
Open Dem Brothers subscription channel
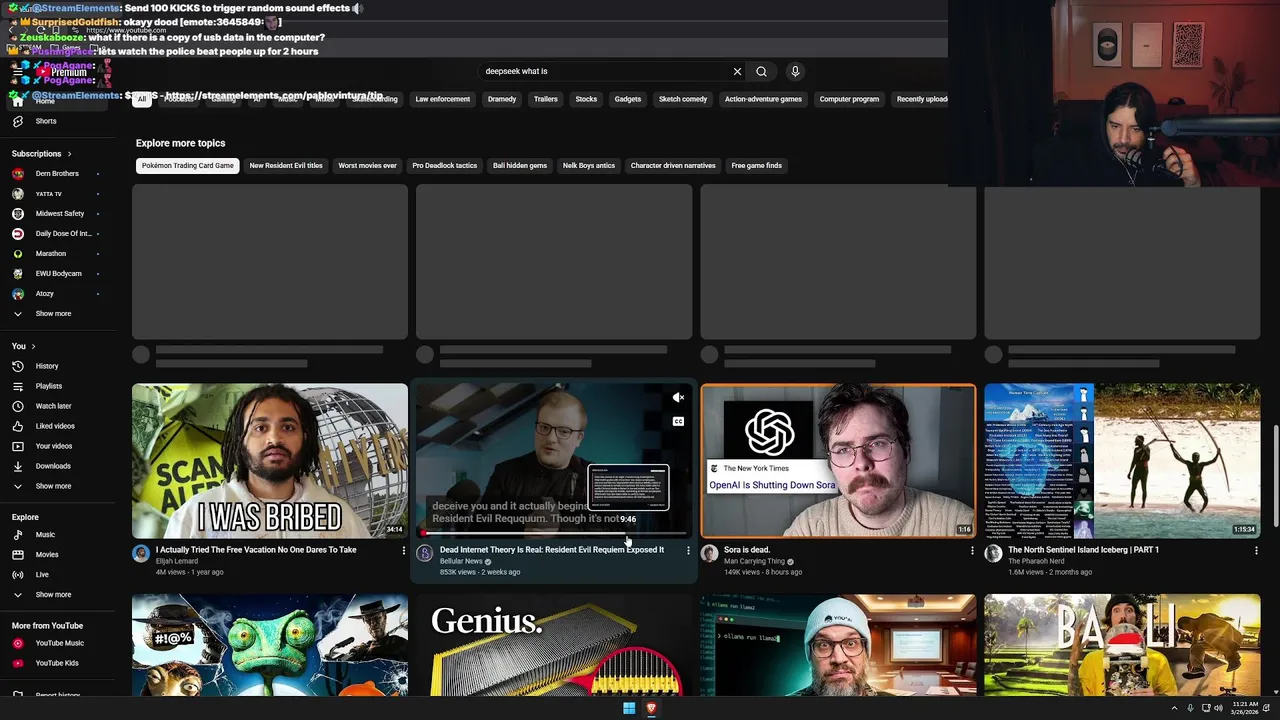pos(57,174)
